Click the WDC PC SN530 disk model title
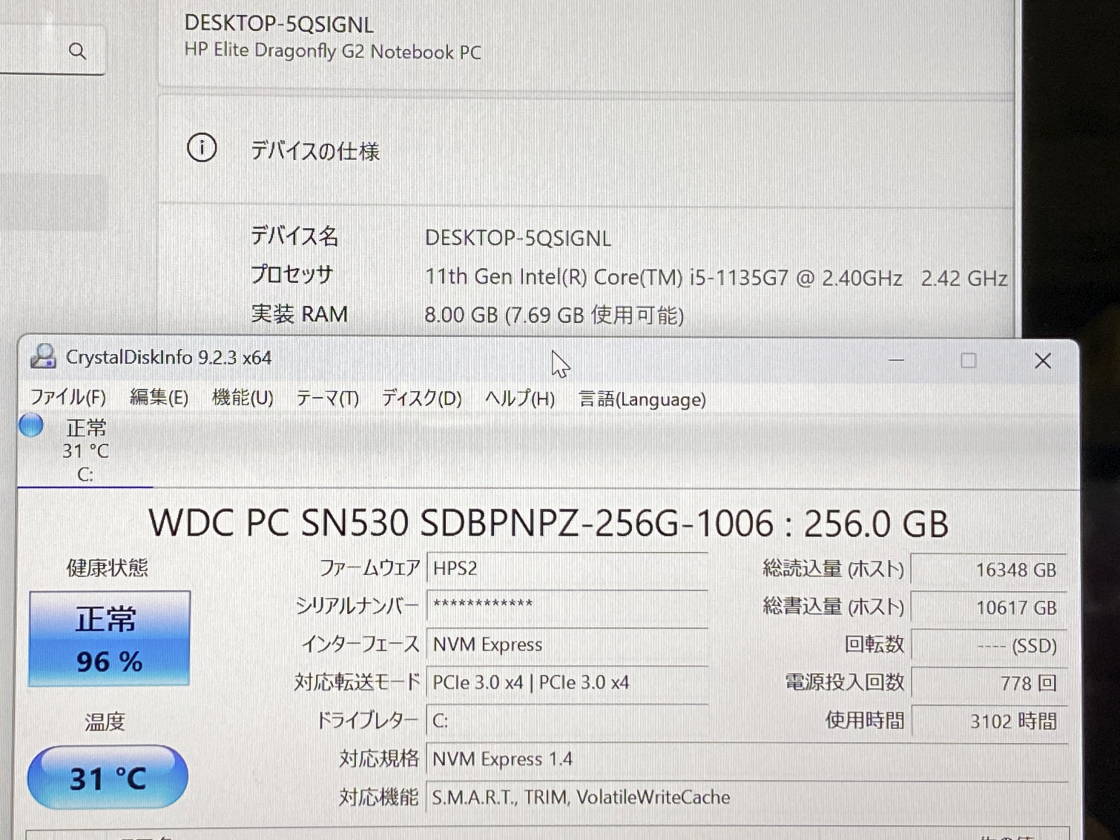This screenshot has width=1120, height=840. pos(548,523)
